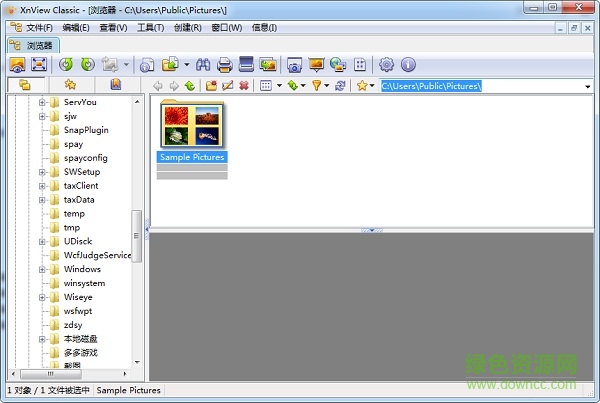Image resolution: width=600 pixels, height=403 pixels.
Task: Click the screen capture camera icon
Action: [294, 64]
